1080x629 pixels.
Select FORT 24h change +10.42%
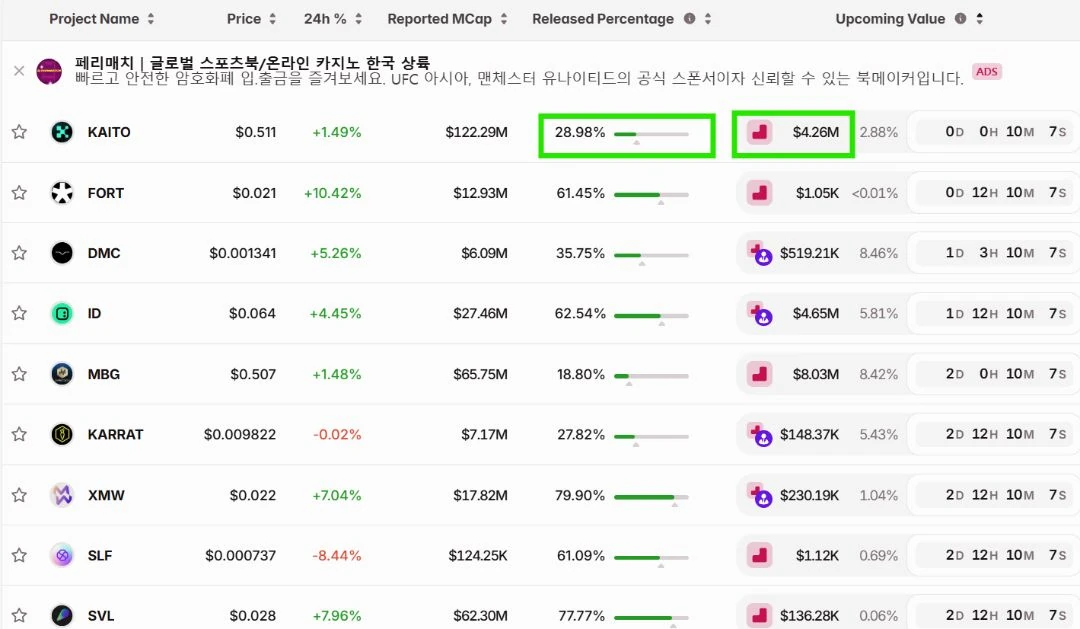[333, 193]
